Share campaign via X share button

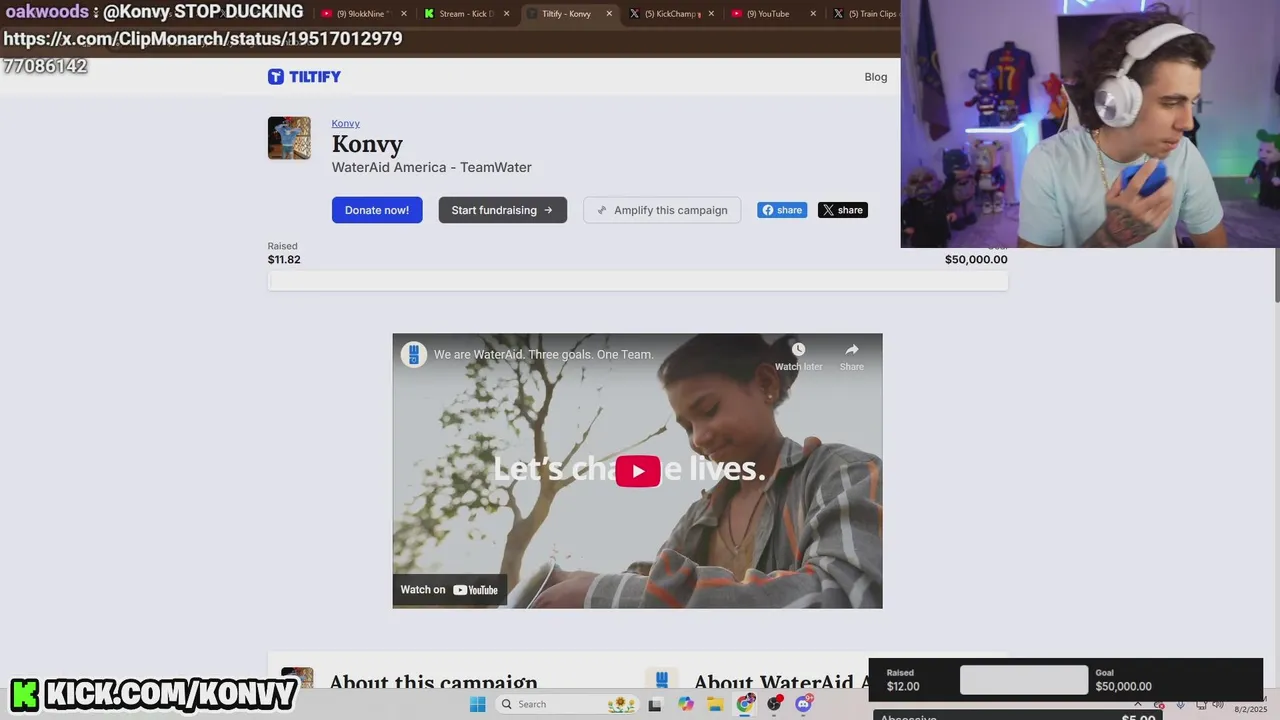click(x=843, y=210)
